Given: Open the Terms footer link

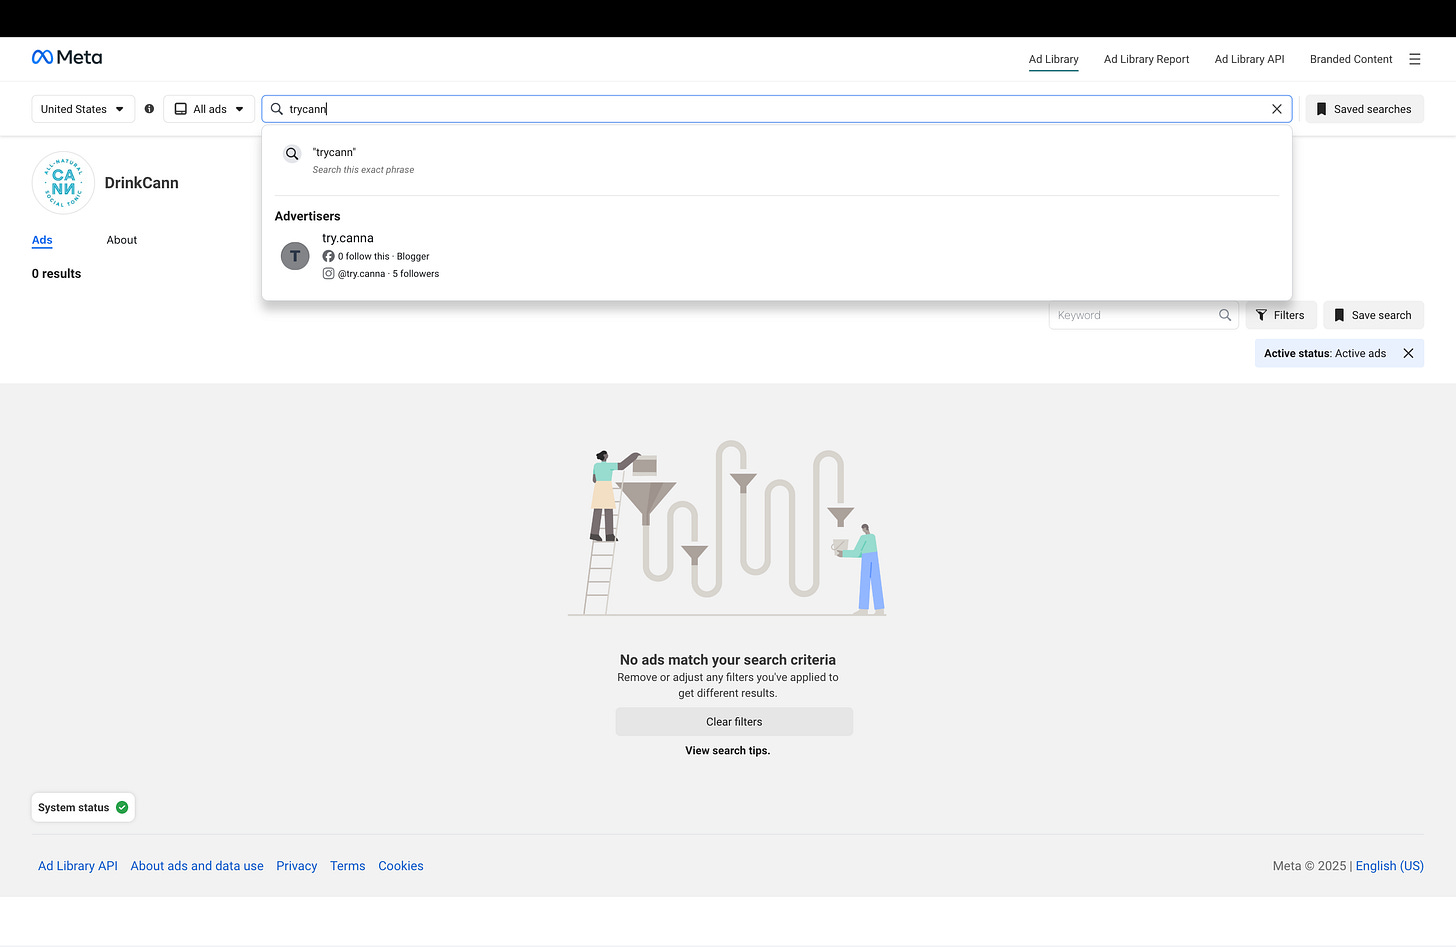Looking at the screenshot, I should pyautogui.click(x=348, y=866).
